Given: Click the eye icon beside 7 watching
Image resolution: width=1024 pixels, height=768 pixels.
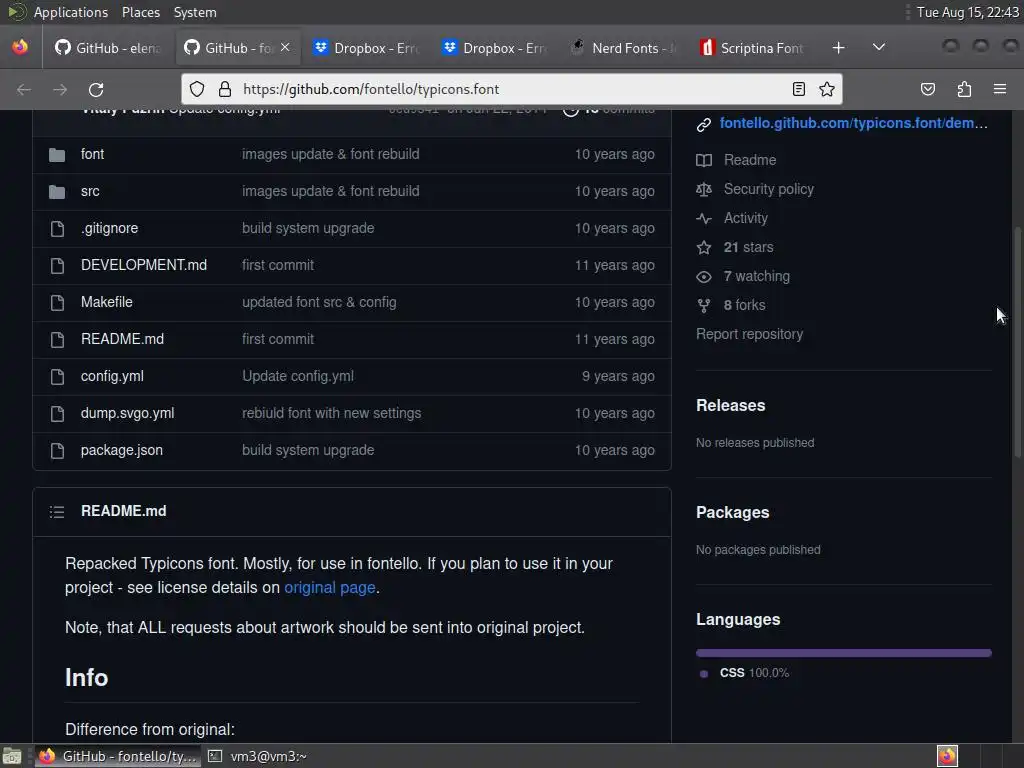Looking at the screenshot, I should [703, 277].
